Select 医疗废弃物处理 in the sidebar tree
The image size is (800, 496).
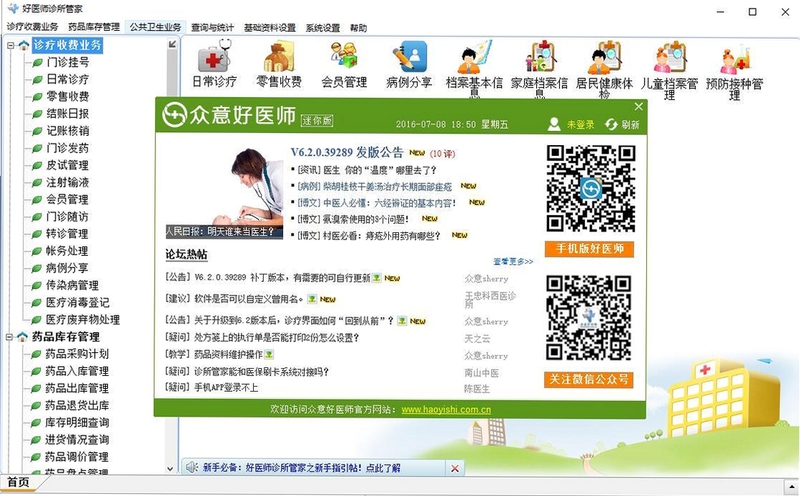[x=83, y=319]
